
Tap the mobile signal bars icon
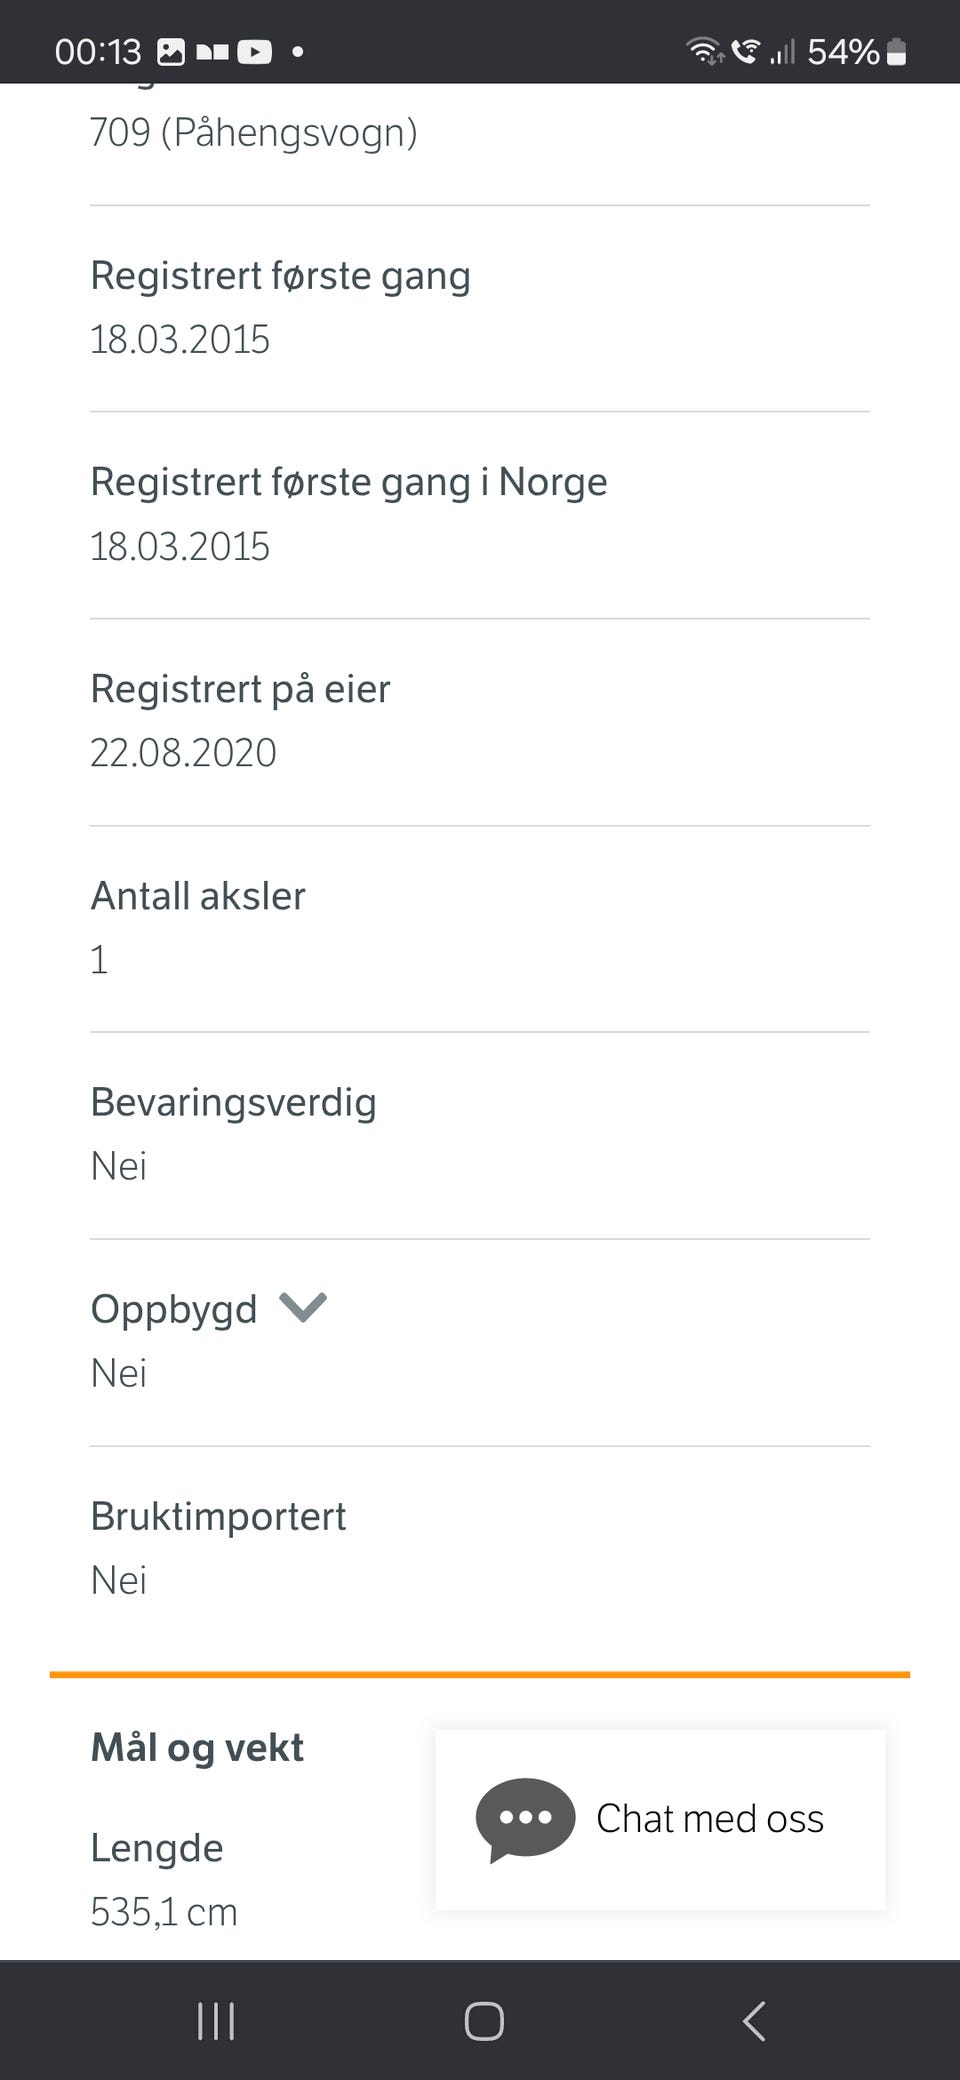coord(782,51)
